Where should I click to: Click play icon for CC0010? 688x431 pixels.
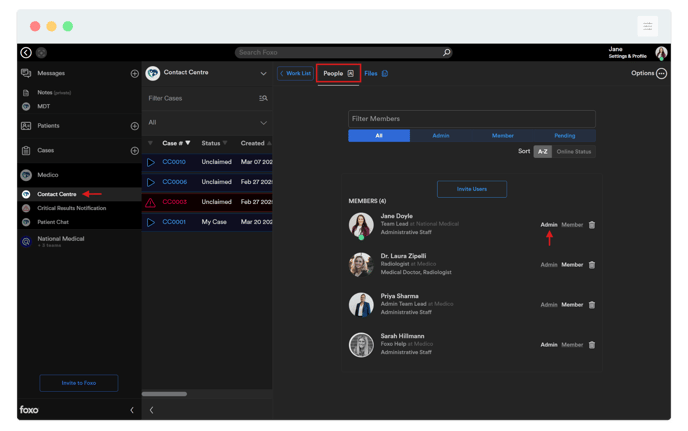pos(150,162)
